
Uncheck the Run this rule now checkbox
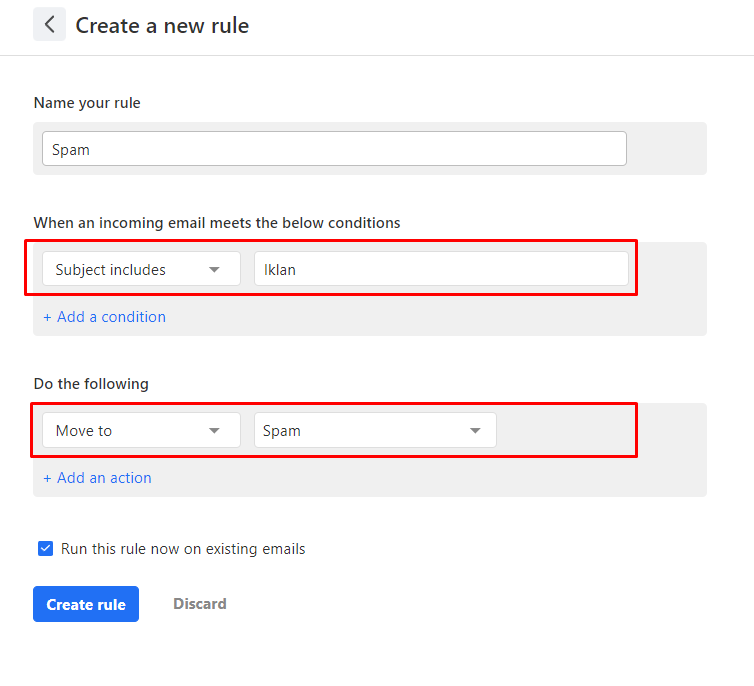[x=45, y=549]
